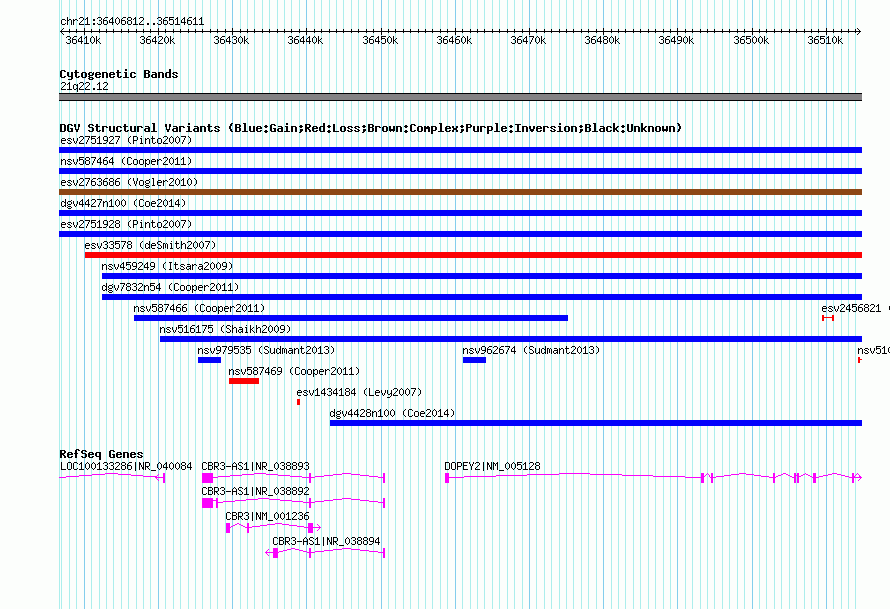Click the 36450k ruler tick label

(380, 41)
